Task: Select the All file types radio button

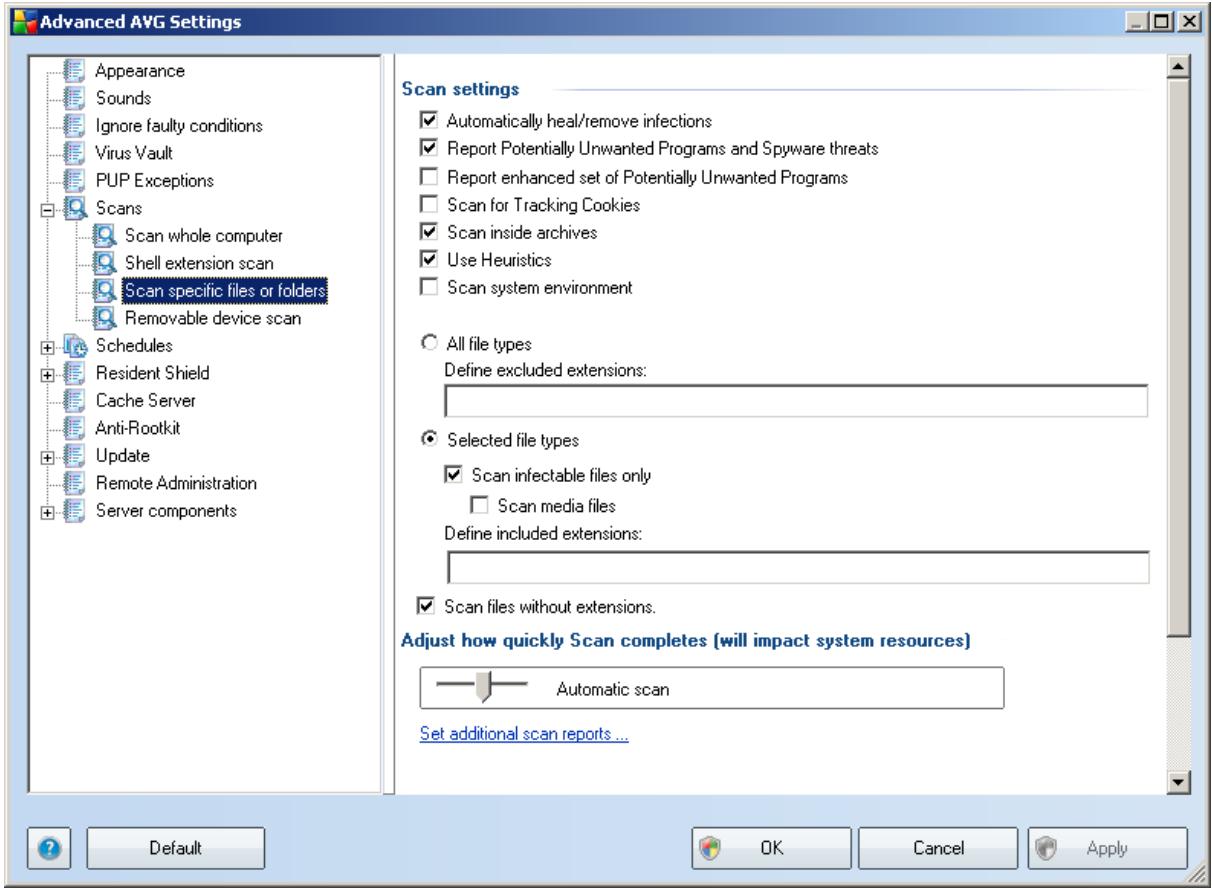Action: point(428,344)
